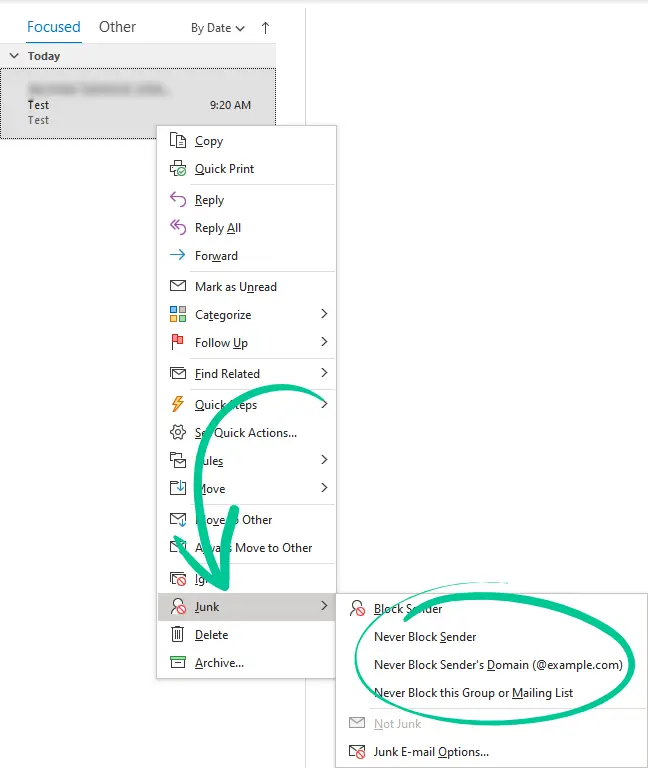Click the colorful Categorize squares icon
Viewport: 648px width, 768px height.
pos(178,315)
